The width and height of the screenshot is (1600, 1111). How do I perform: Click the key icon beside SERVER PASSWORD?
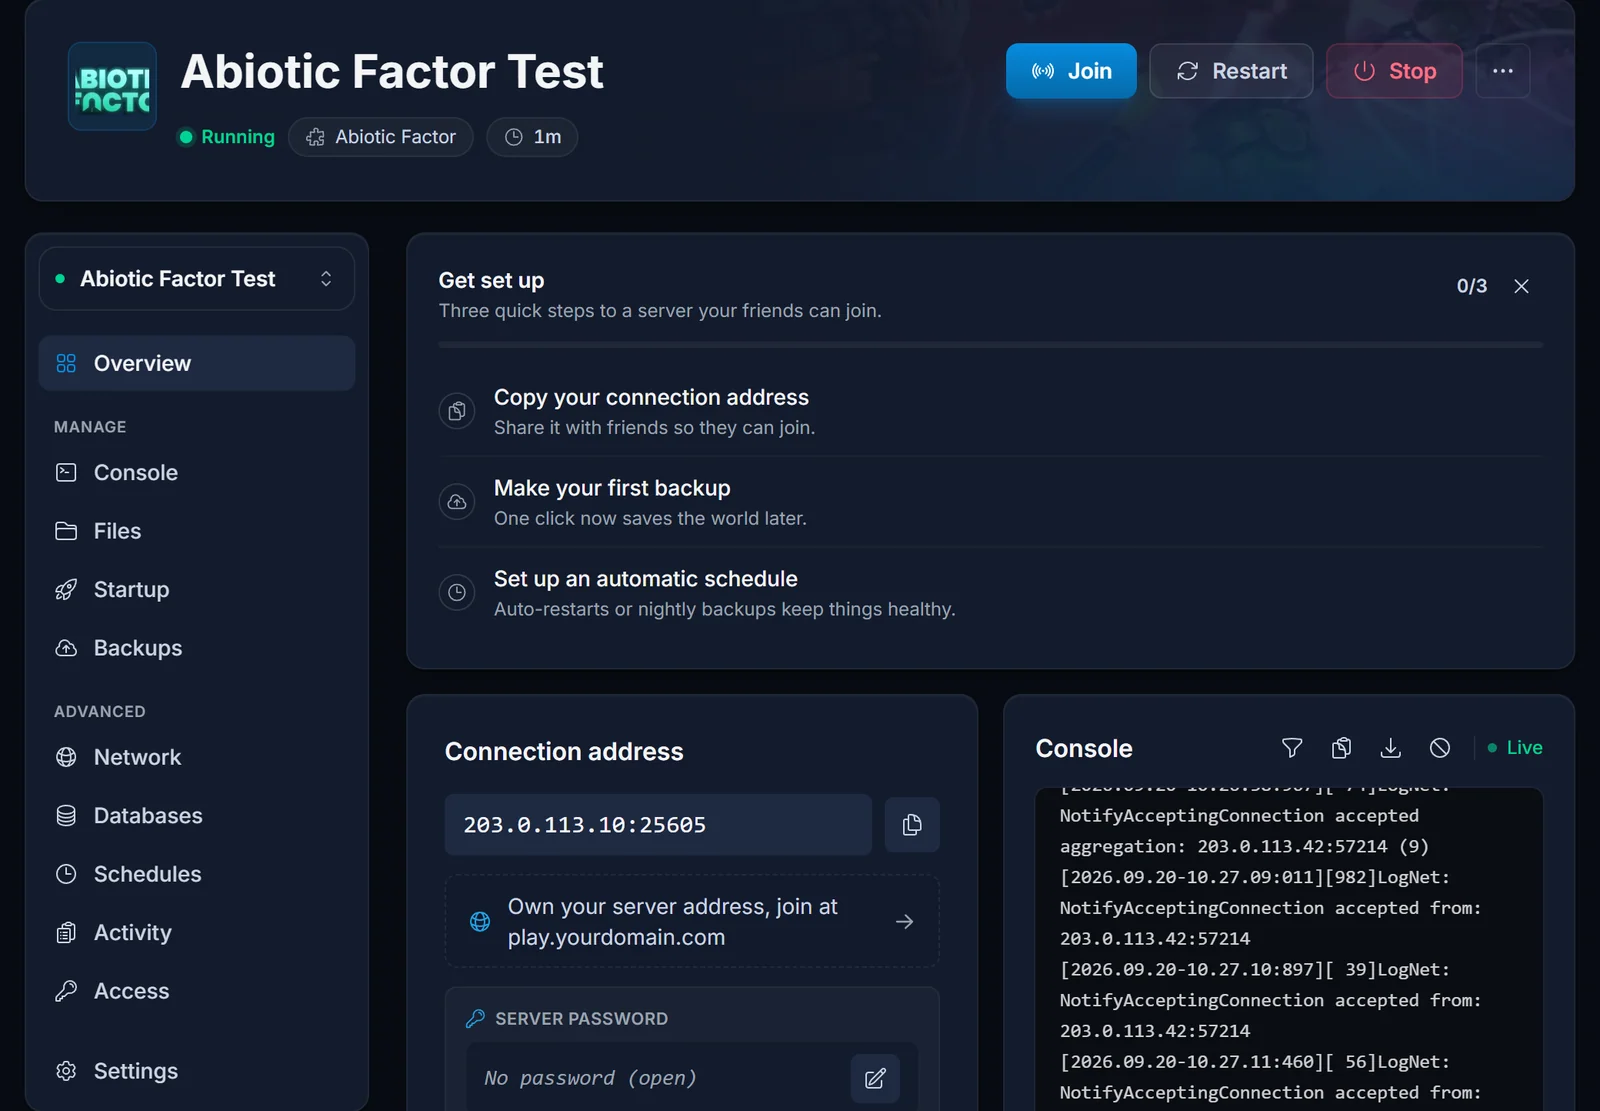point(475,1019)
